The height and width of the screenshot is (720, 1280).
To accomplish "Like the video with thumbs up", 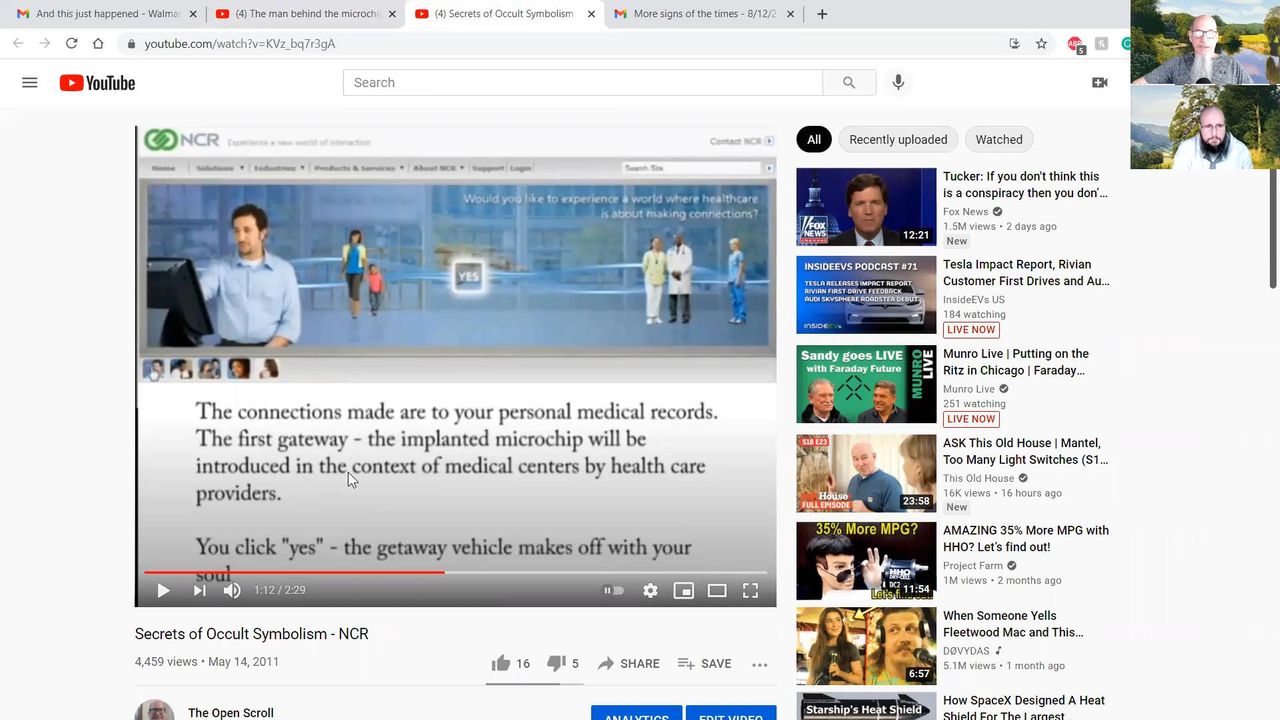I will click(x=501, y=664).
